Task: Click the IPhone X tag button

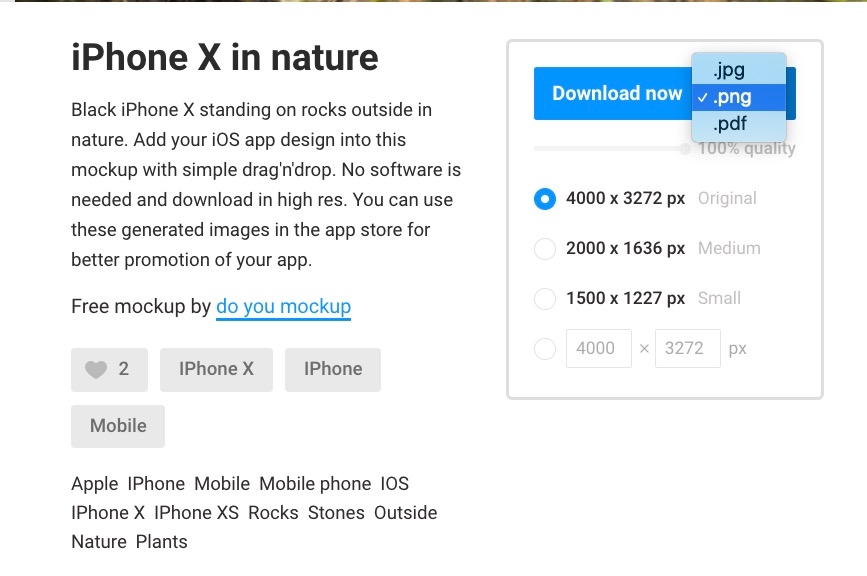Action: (x=216, y=369)
